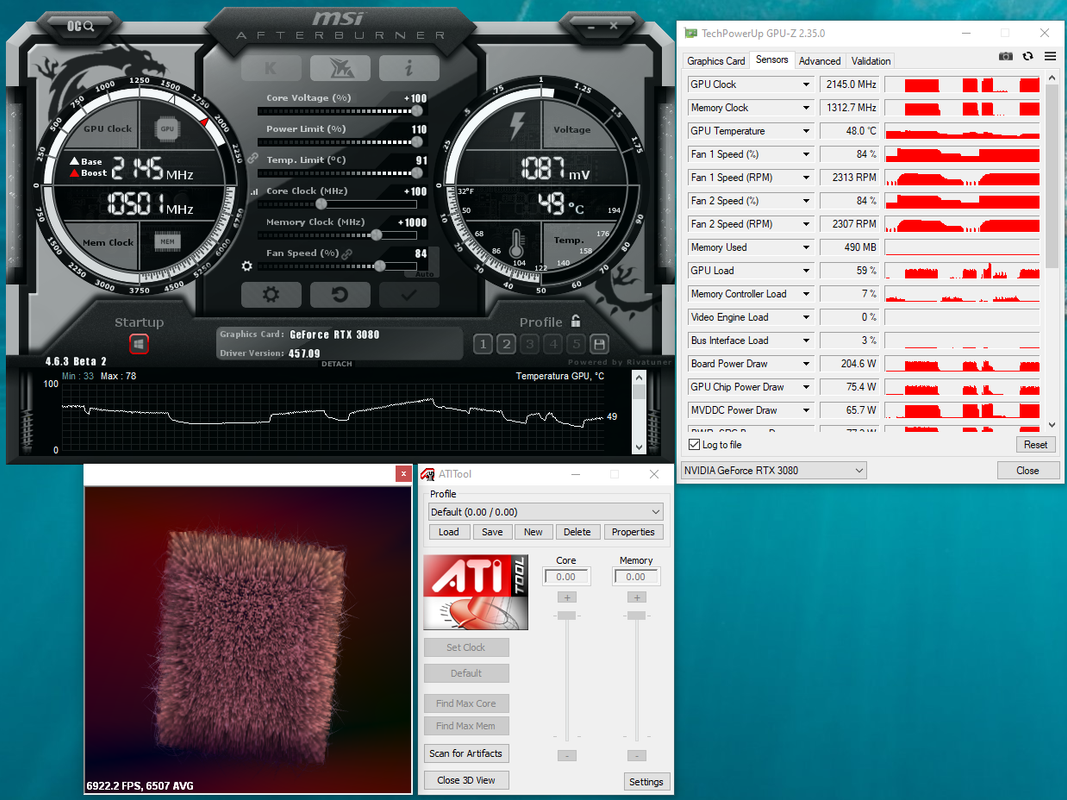Toggle fan speed Auto mode

424,273
